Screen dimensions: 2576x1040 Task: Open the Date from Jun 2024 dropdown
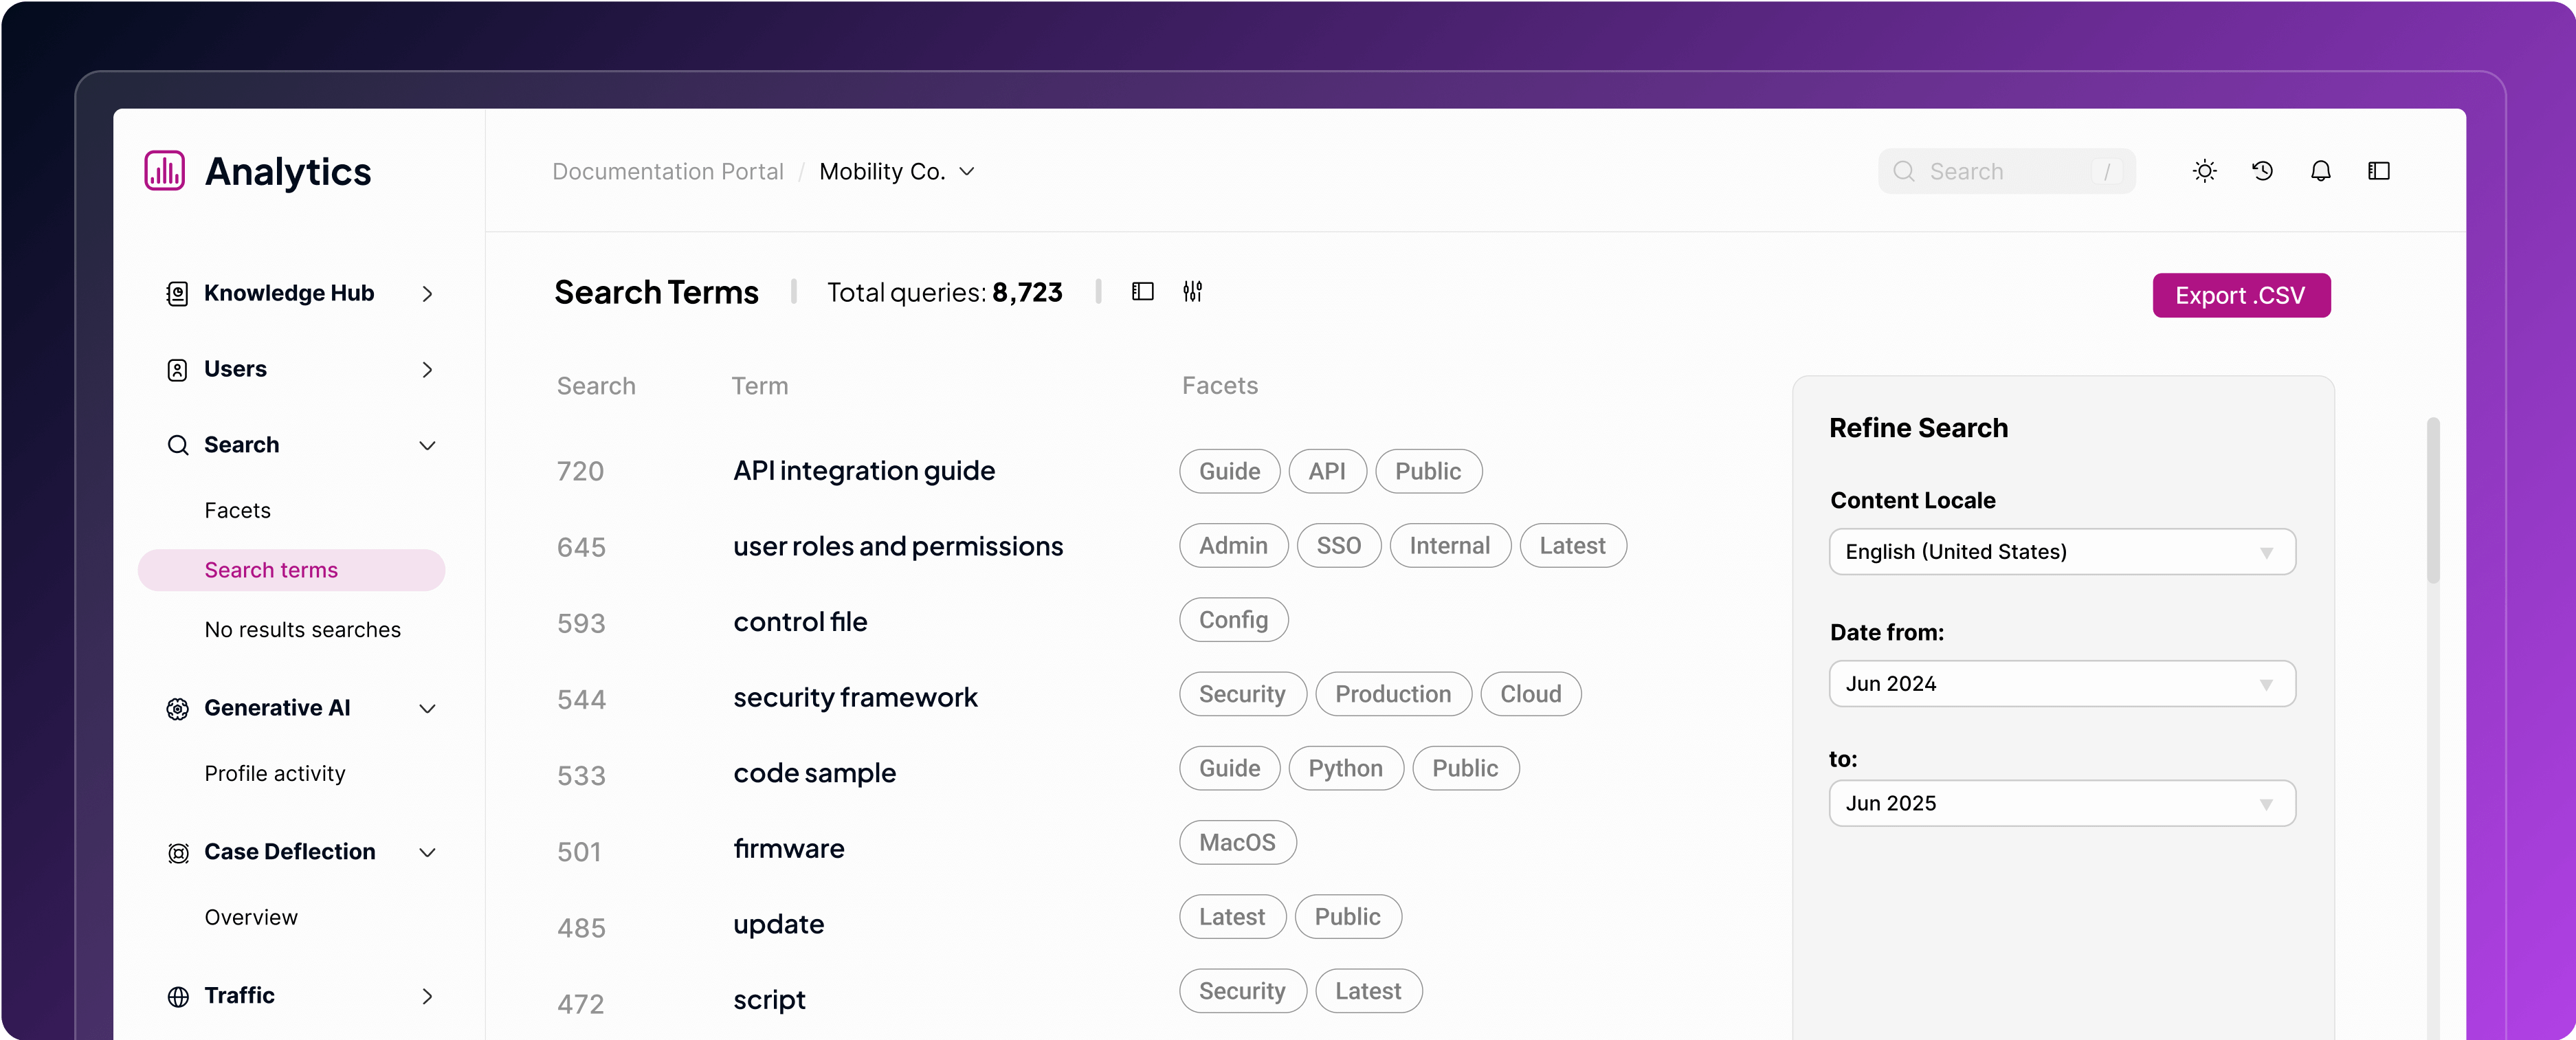coord(2061,684)
